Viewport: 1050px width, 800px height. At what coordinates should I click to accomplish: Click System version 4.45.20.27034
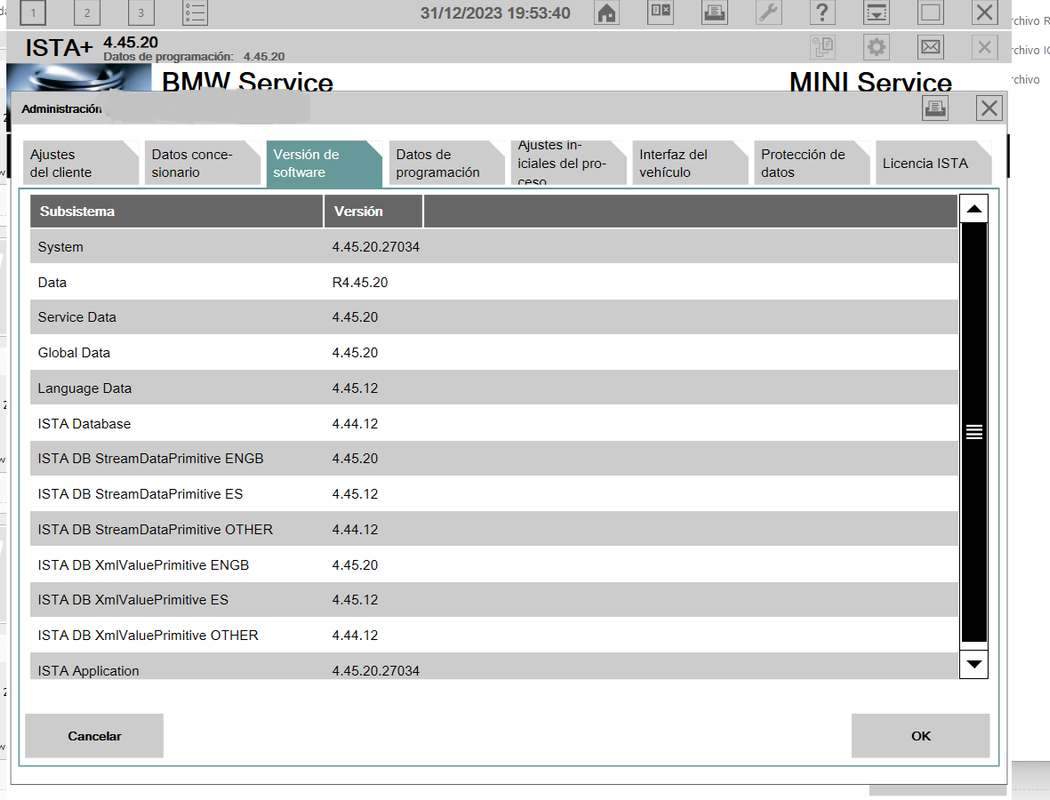click(376, 247)
